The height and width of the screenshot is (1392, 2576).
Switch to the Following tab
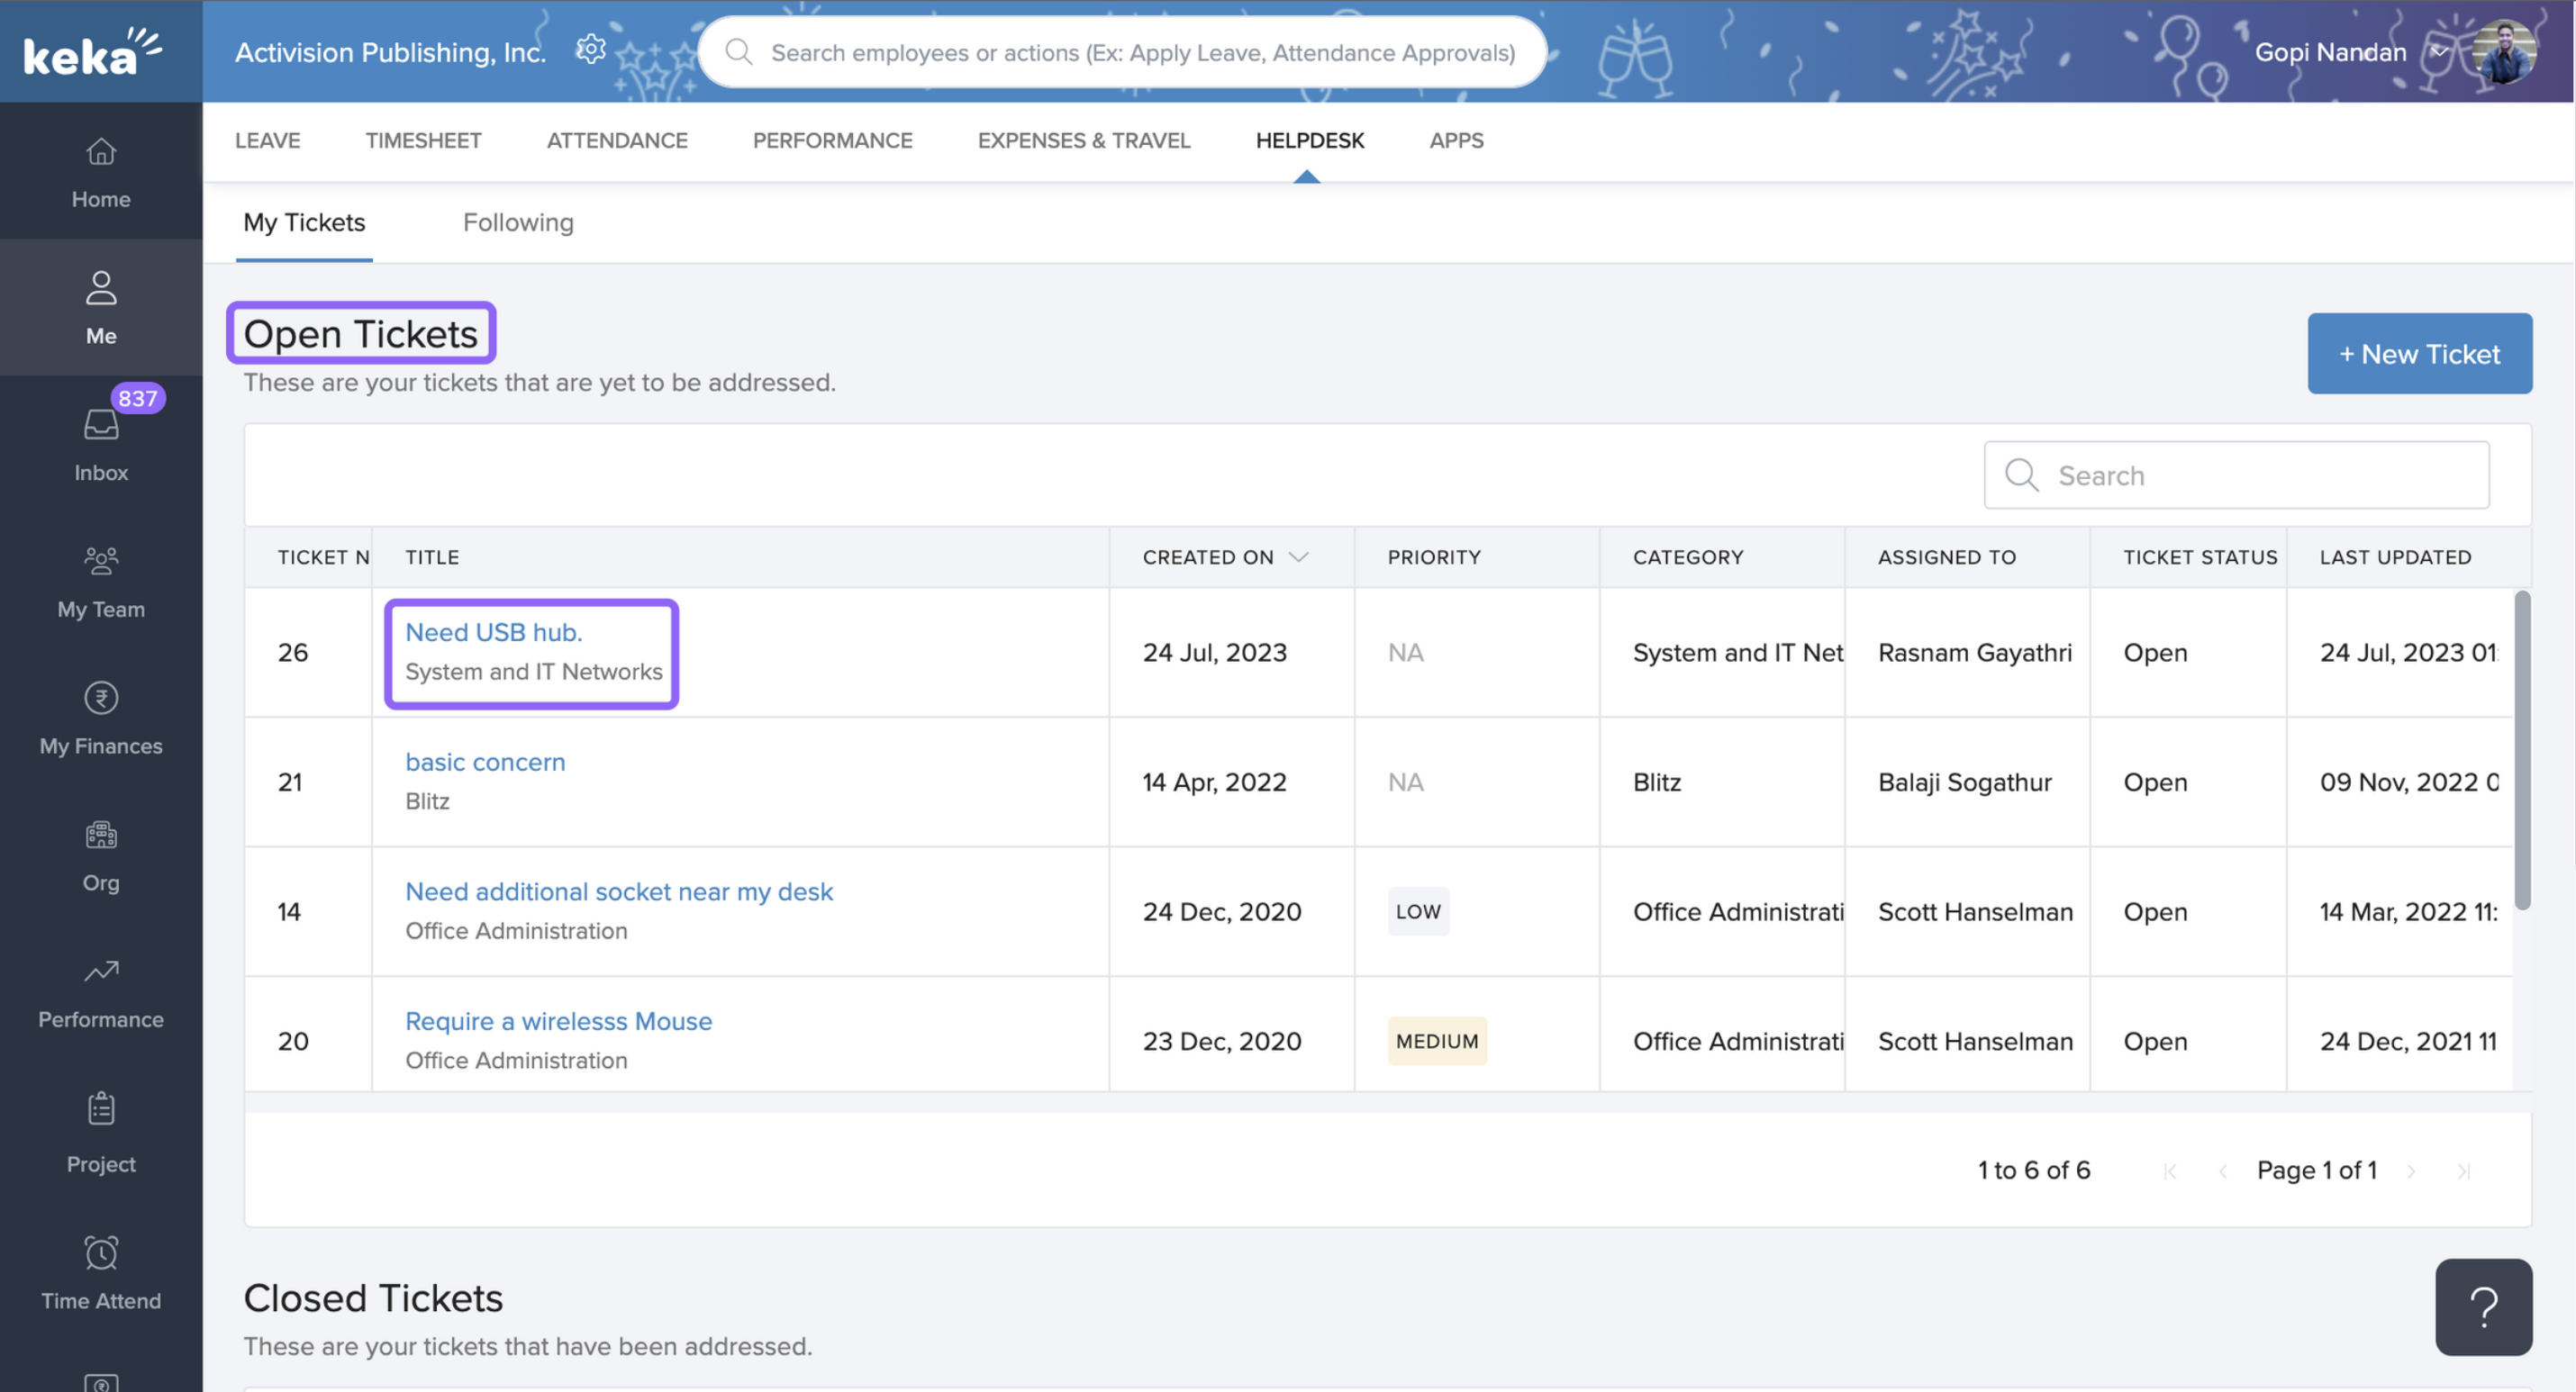(518, 222)
